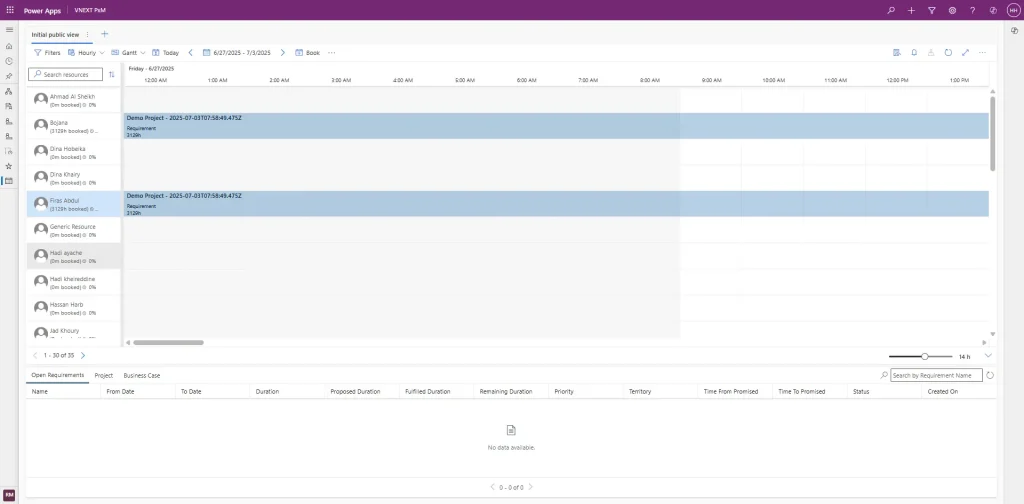Open the advanced filter funnel in header
The width and height of the screenshot is (1024, 504).
(x=931, y=10)
